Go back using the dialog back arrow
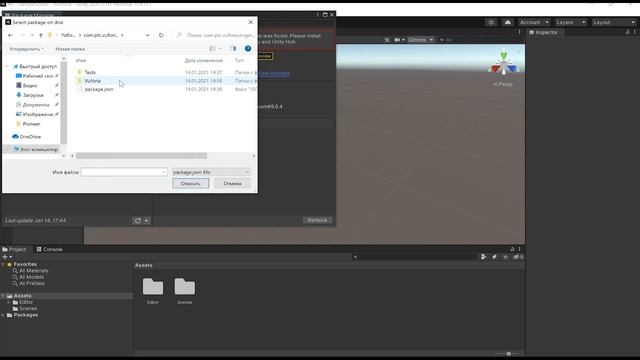The width and height of the screenshot is (640, 360). [x=10, y=36]
